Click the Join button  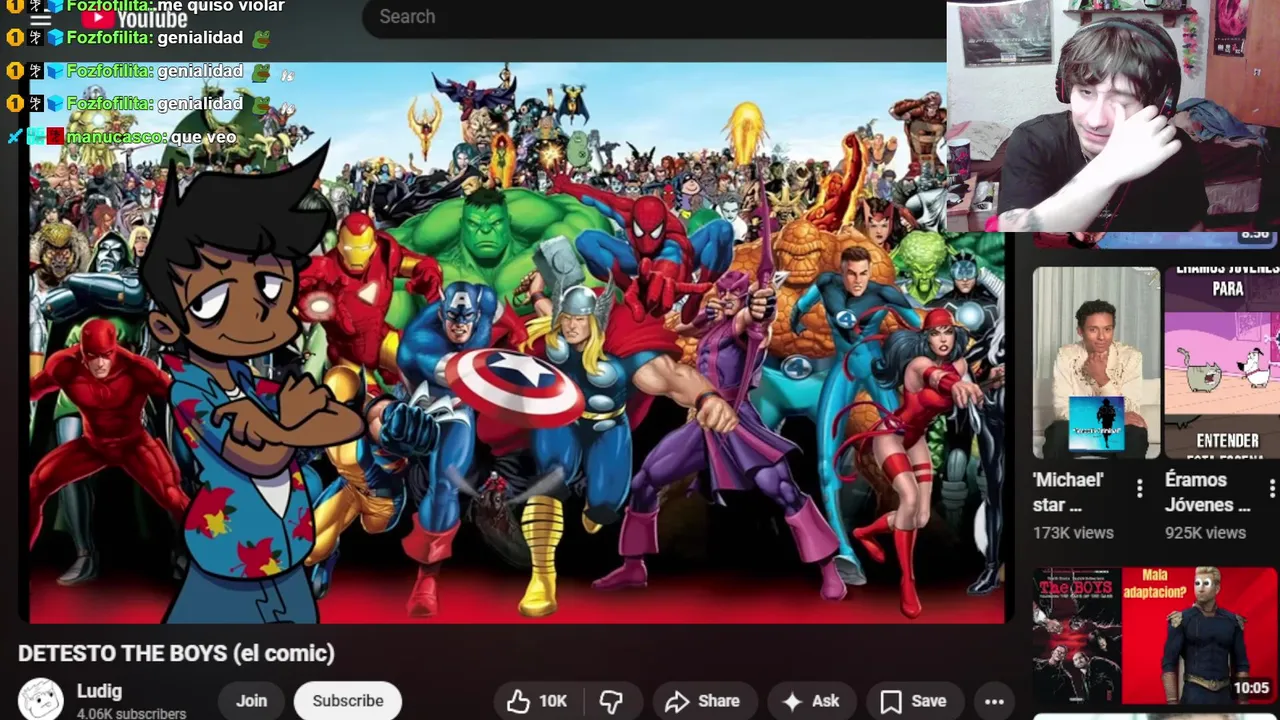251,701
